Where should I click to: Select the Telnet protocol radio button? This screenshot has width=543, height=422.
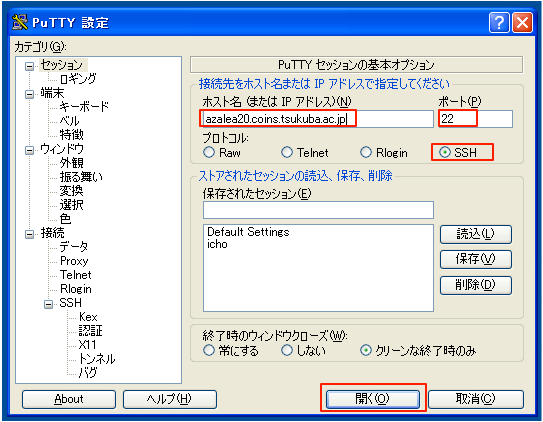click(x=287, y=152)
